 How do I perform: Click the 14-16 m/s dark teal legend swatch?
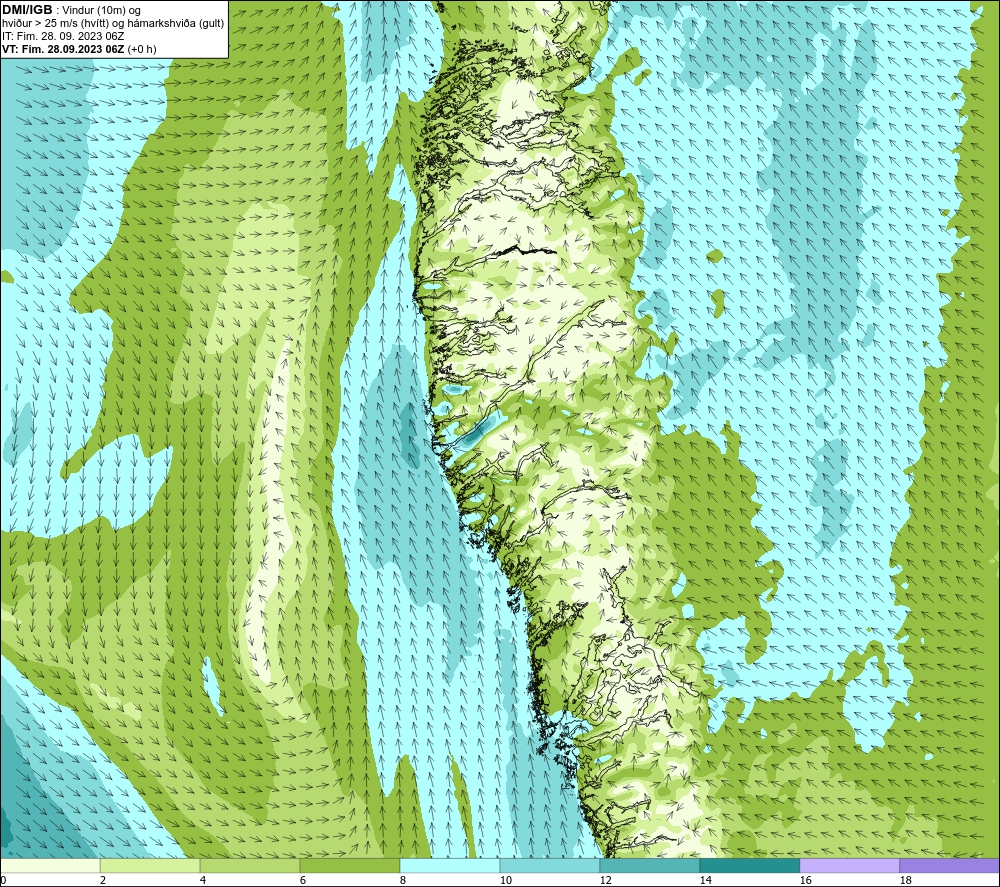749,865
